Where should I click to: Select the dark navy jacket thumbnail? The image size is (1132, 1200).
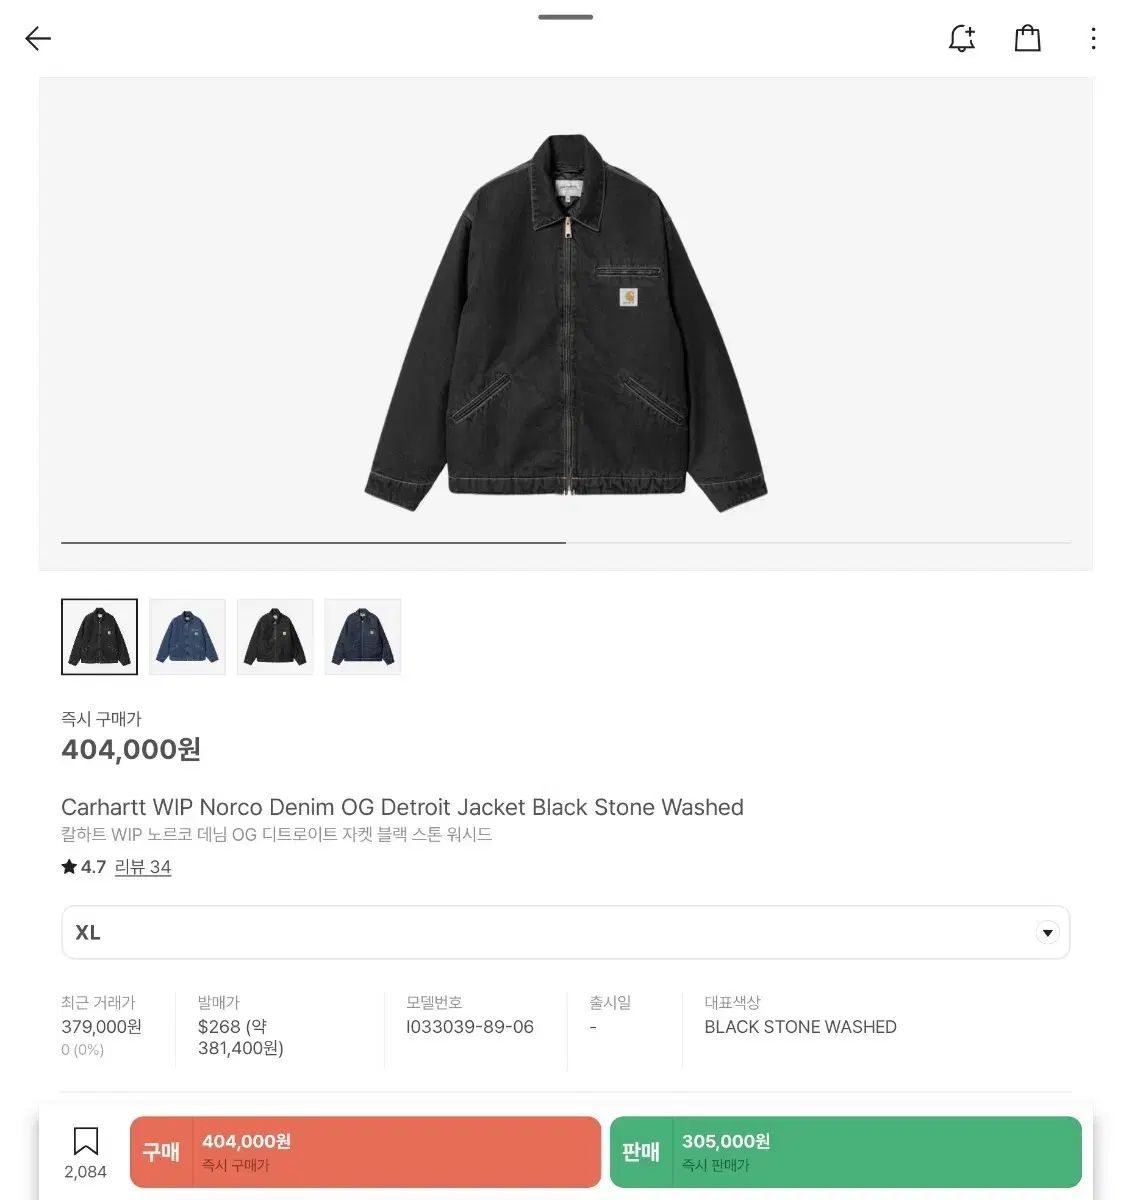[363, 637]
